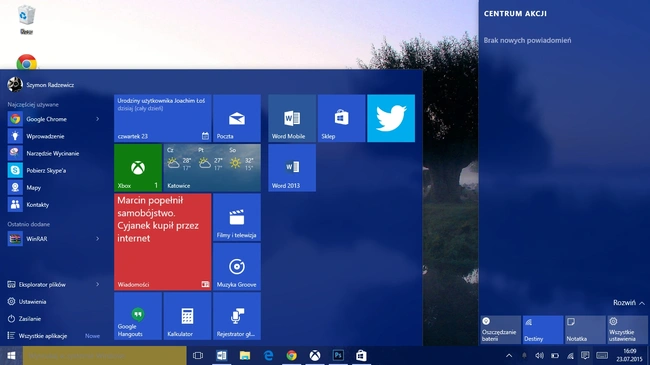Toggle the Destiny network quick action

coord(543,329)
